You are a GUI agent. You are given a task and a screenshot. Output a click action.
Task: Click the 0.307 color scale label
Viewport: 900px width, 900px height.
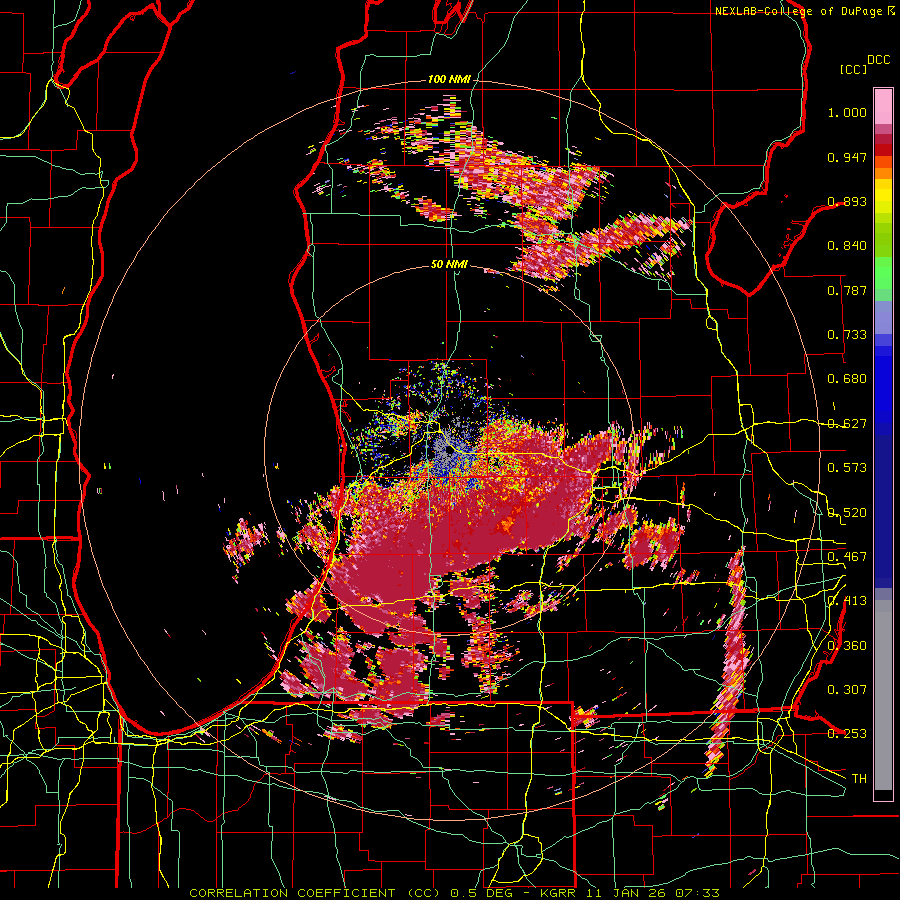coord(847,689)
